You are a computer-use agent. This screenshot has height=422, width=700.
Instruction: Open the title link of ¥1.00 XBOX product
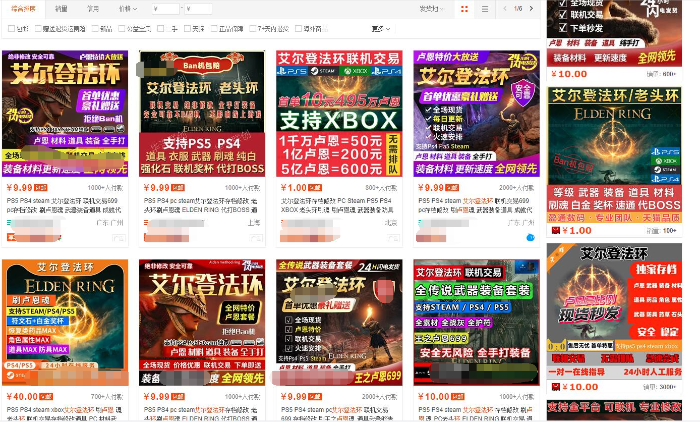coord(337,205)
